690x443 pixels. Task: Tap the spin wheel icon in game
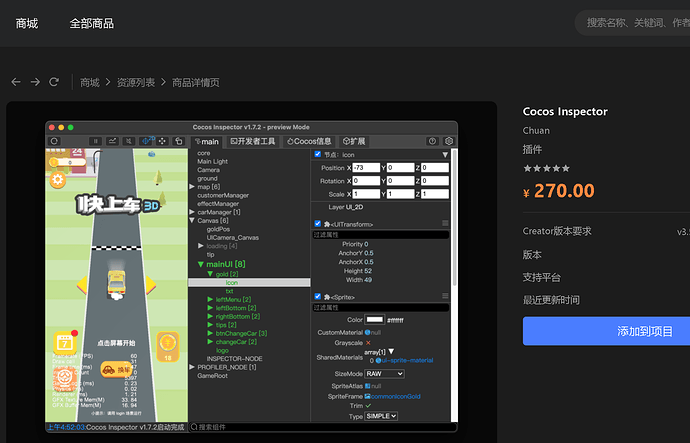click(65, 377)
